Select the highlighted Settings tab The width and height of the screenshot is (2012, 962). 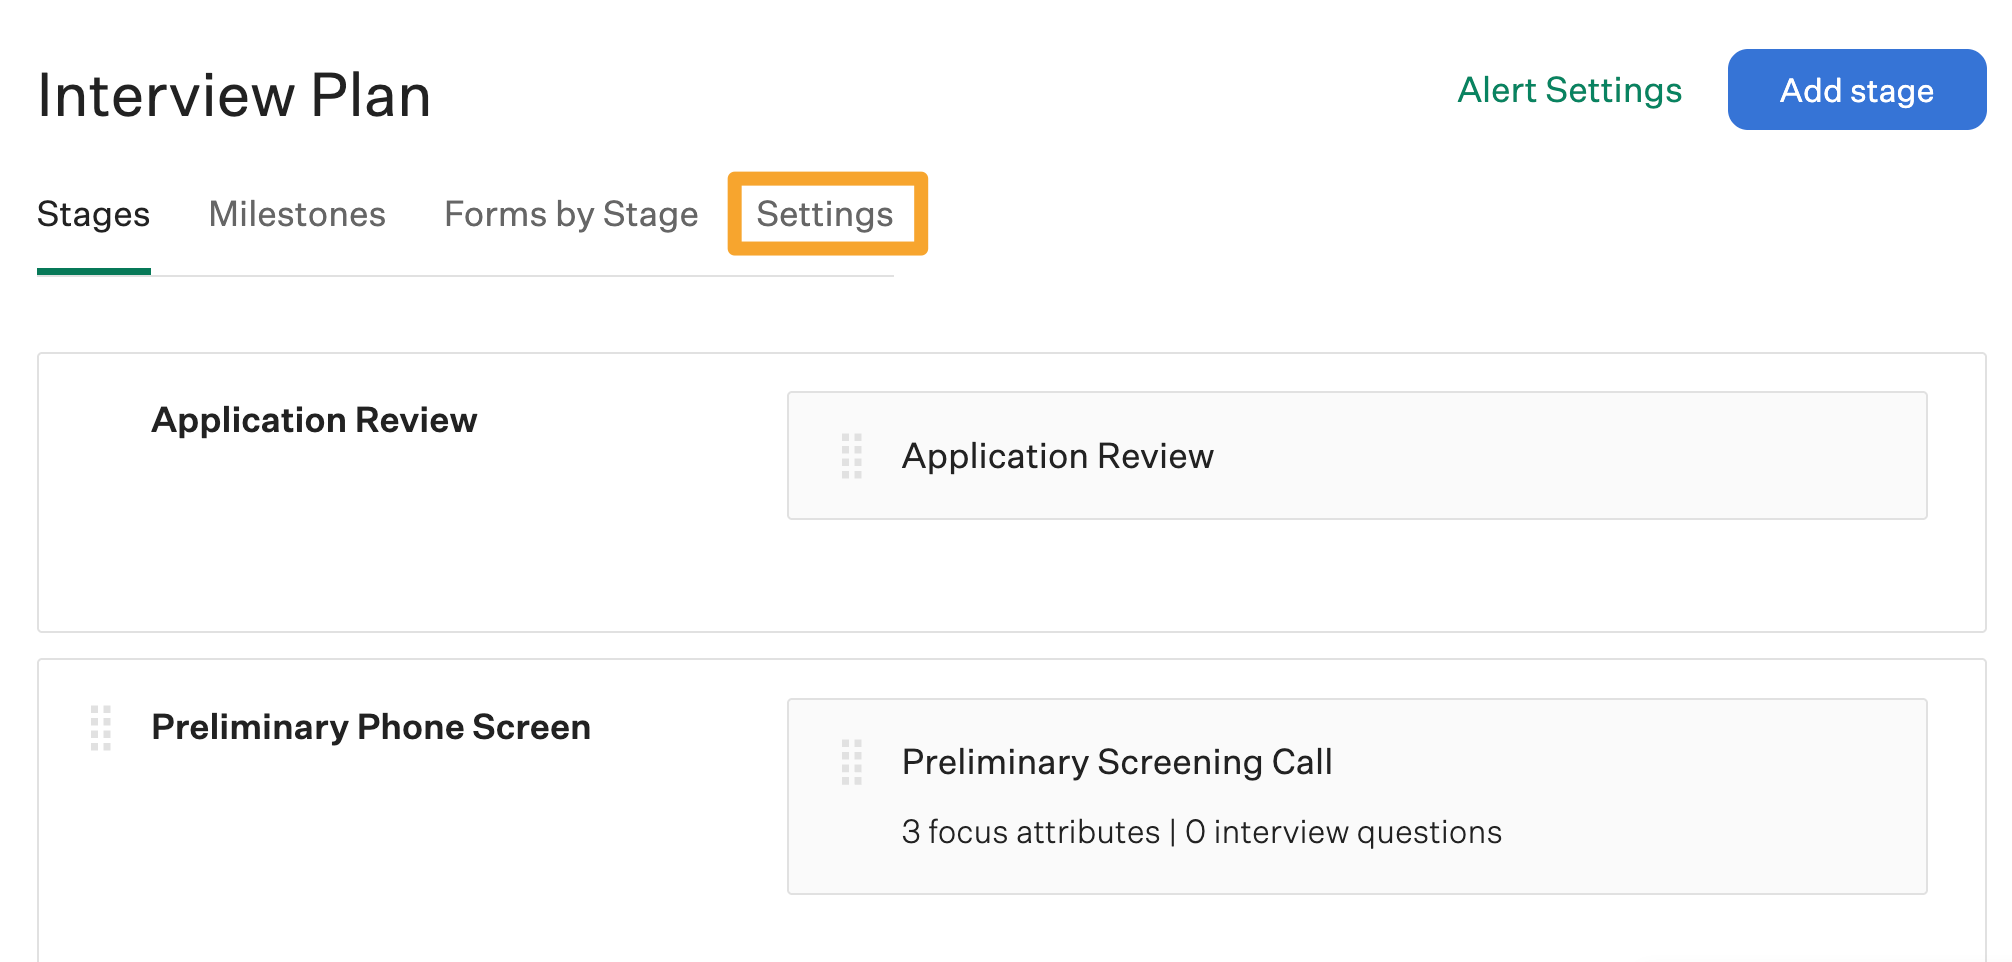[825, 214]
